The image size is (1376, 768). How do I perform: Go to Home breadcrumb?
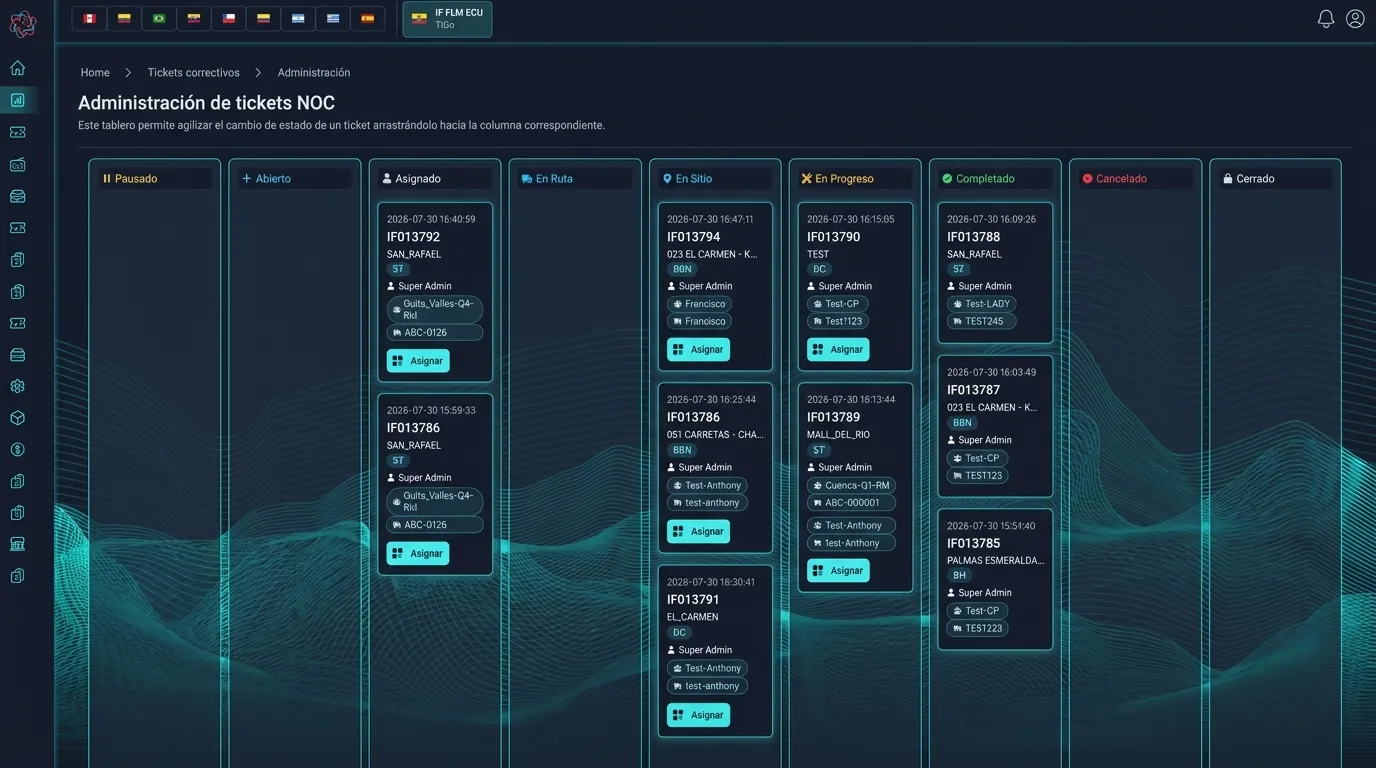(x=95, y=73)
